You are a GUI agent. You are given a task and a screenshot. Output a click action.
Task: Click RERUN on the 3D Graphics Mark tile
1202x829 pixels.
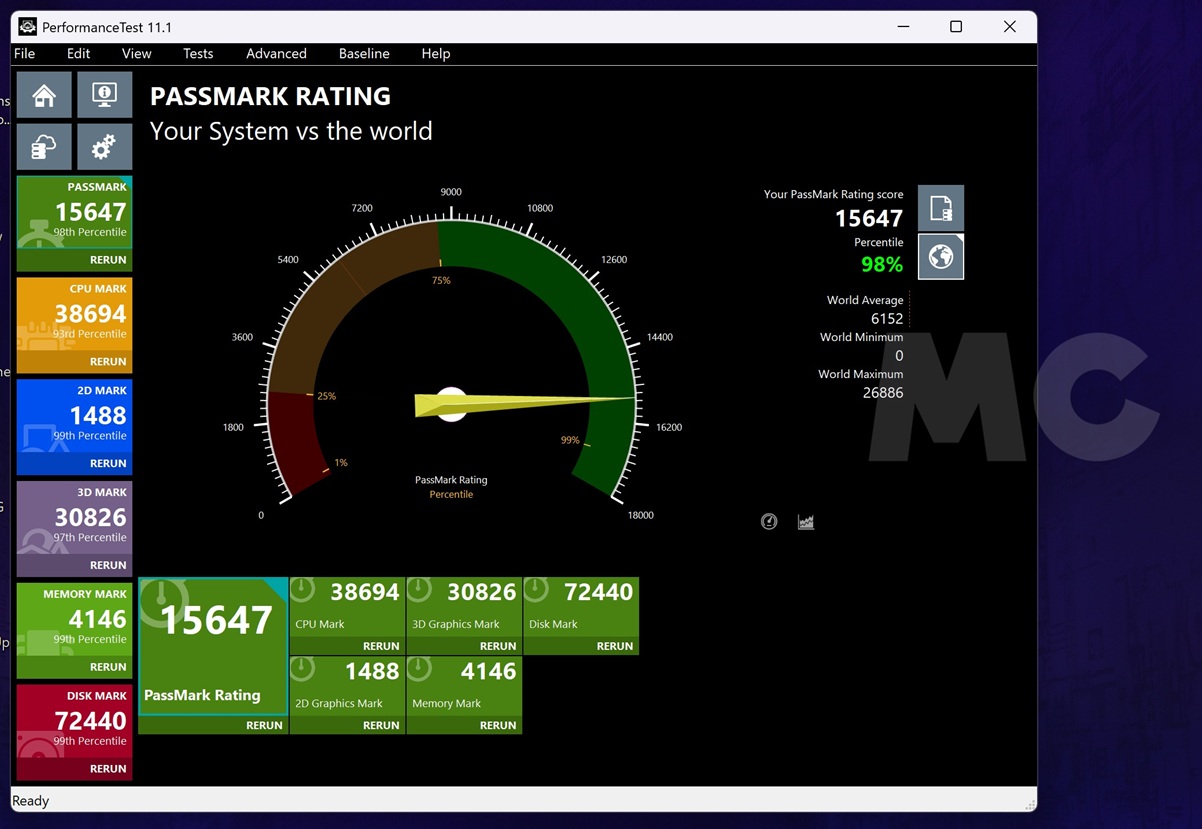[x=498, y=646]
